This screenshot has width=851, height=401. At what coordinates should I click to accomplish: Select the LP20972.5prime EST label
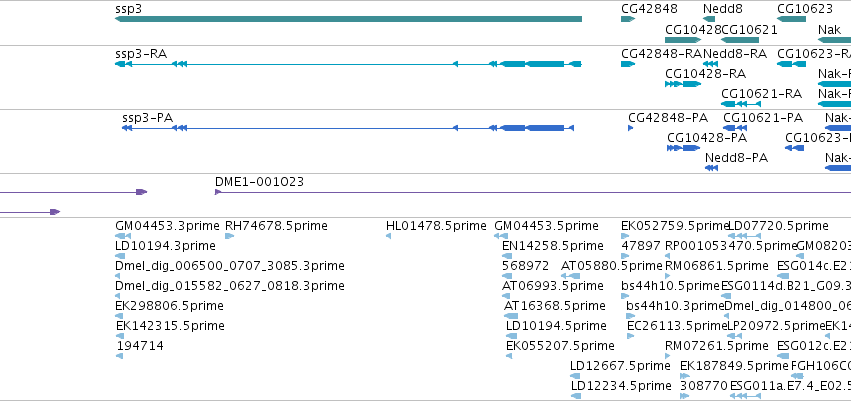coord(776,326)
